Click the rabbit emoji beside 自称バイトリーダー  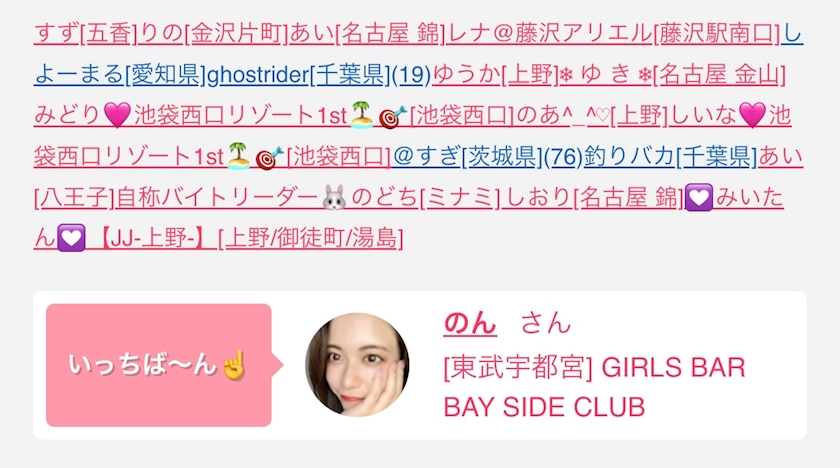[x=334, y=197]
